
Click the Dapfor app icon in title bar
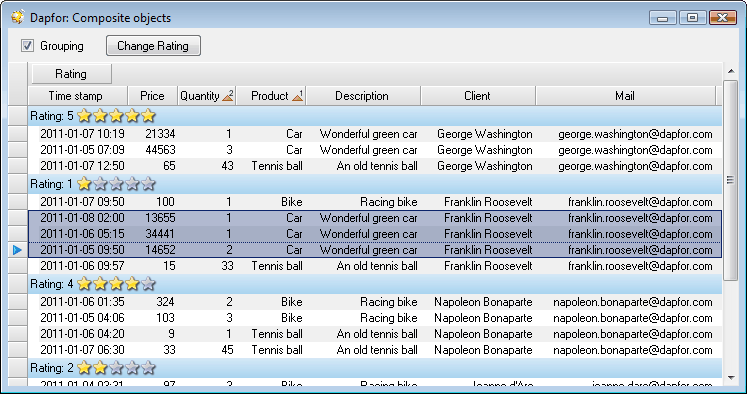(x=18, y=18)
